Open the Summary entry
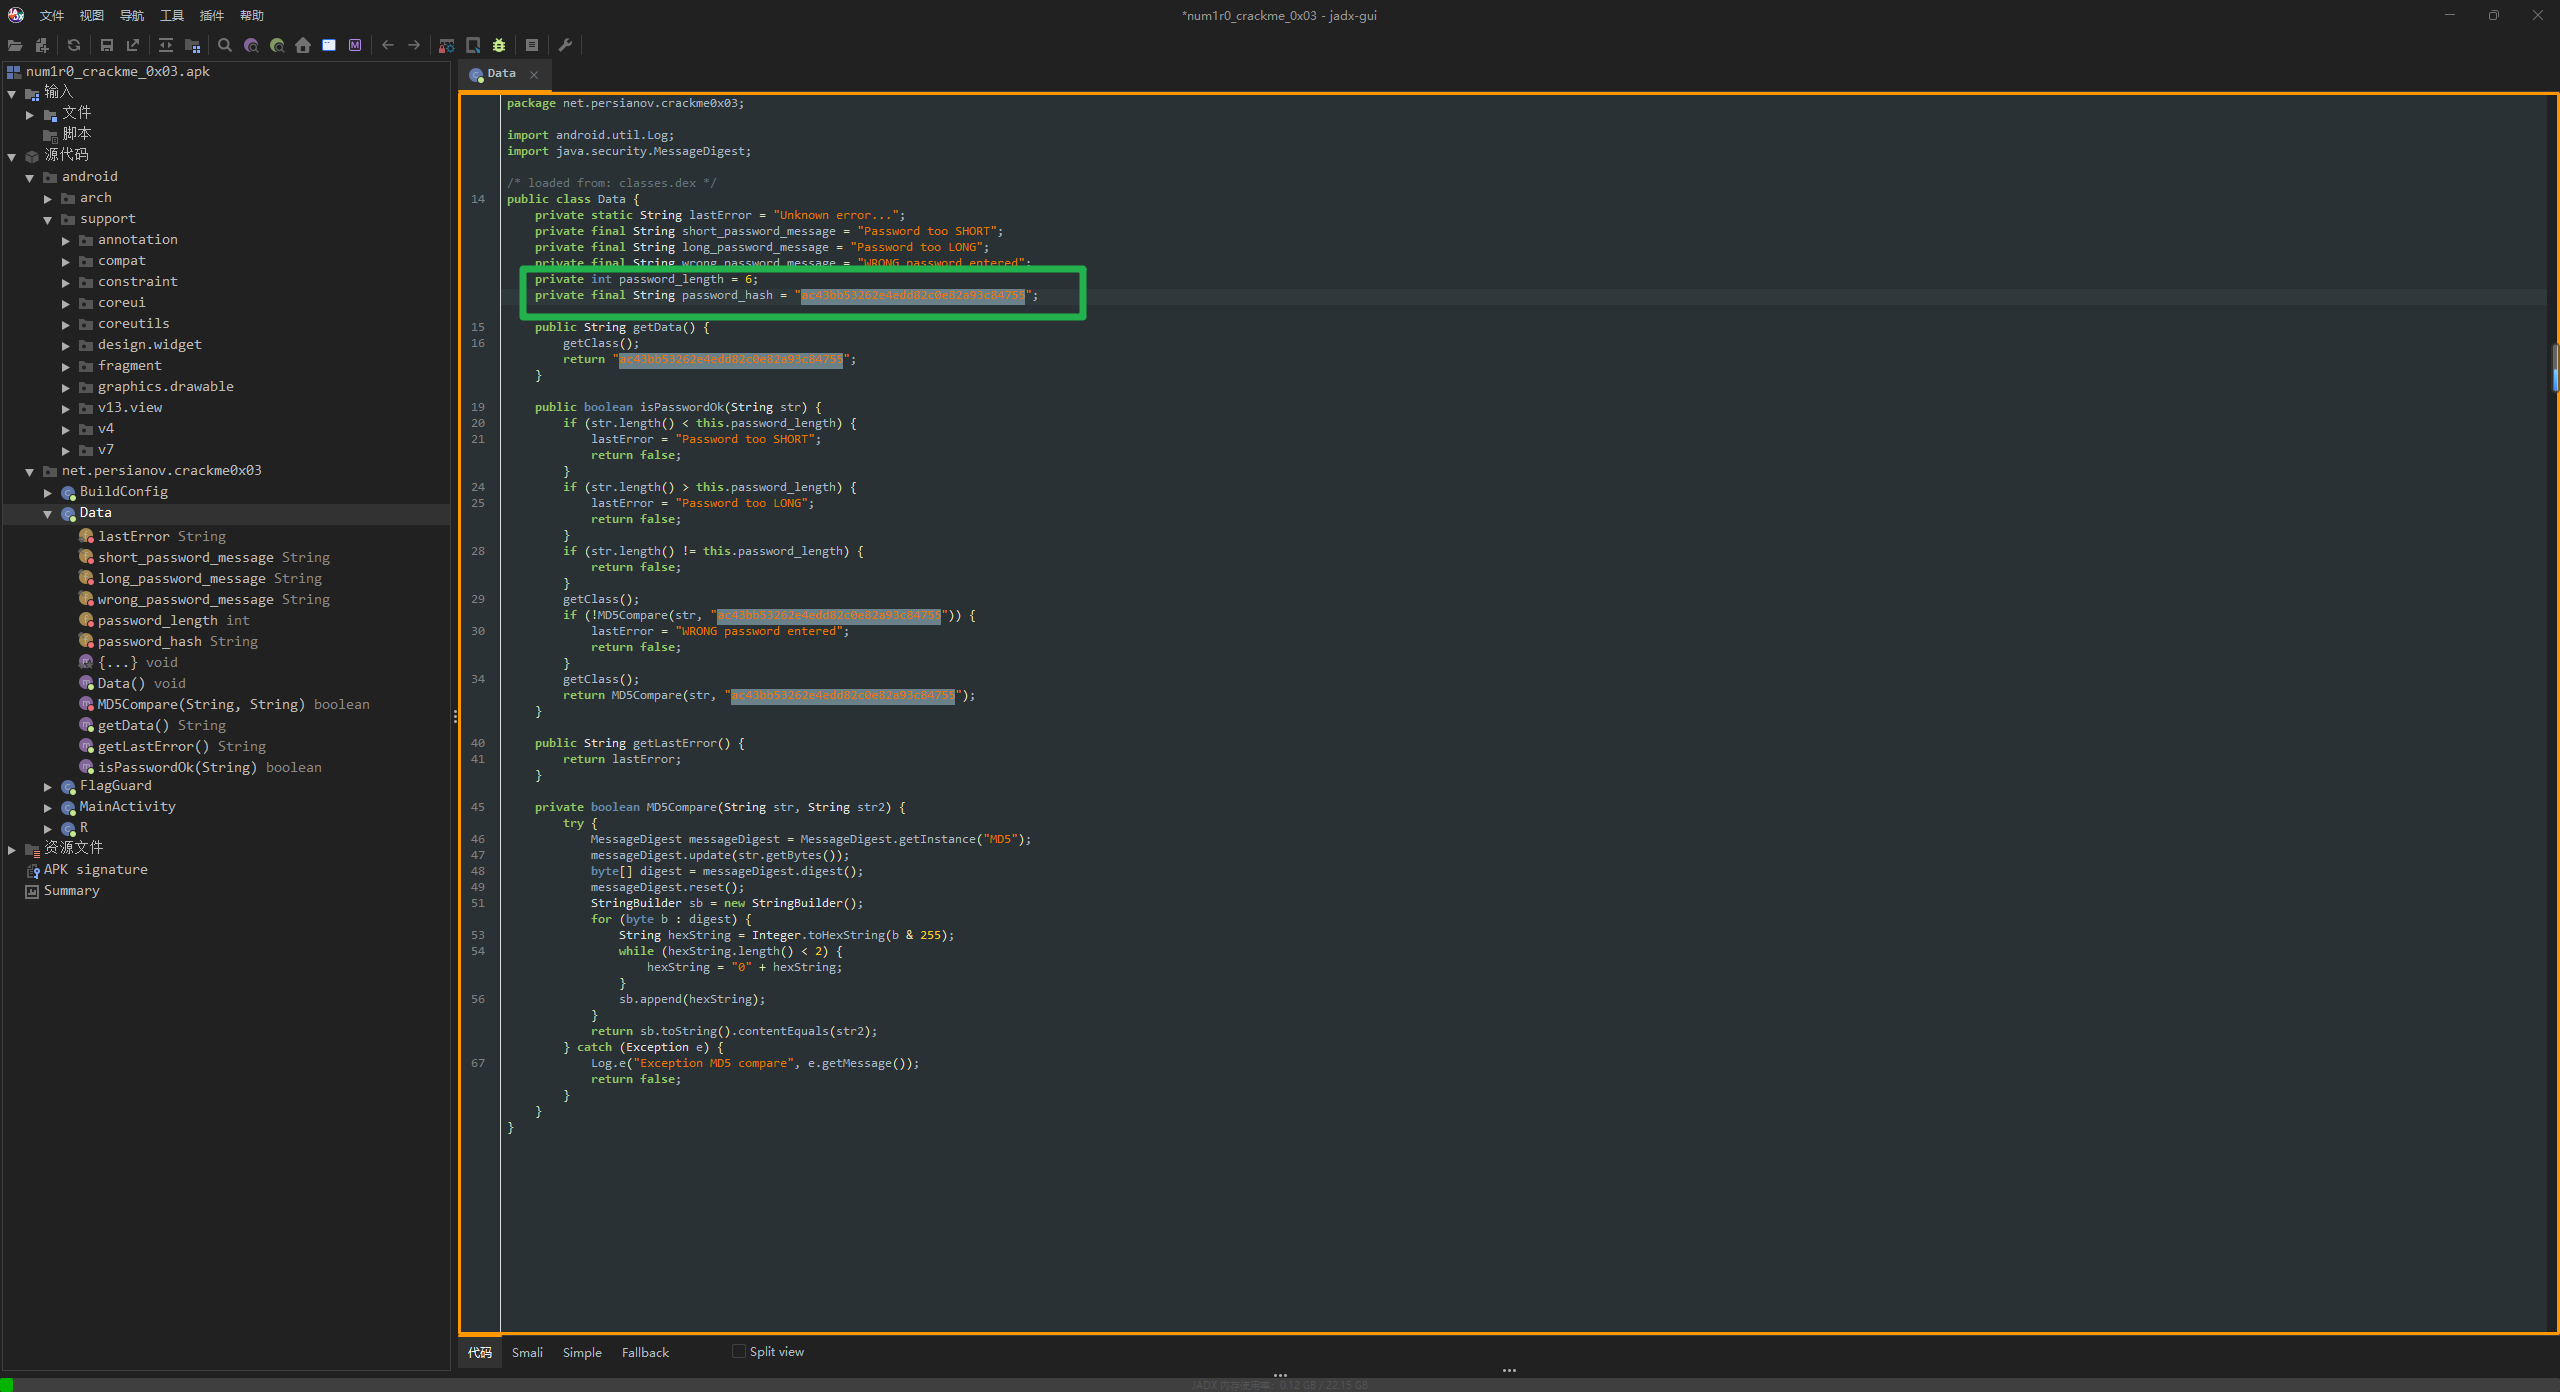Viewport: 2560px width, 1392px height. [x=72, y=891]
